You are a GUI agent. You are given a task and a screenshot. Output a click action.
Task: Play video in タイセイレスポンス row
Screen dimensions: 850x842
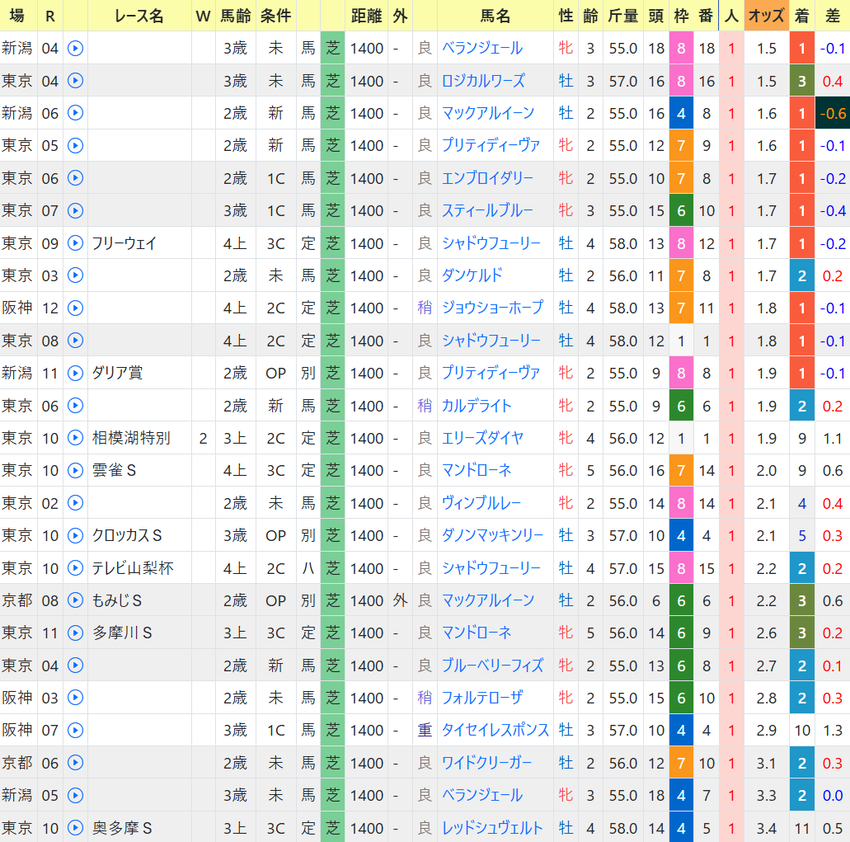(75, 730)
